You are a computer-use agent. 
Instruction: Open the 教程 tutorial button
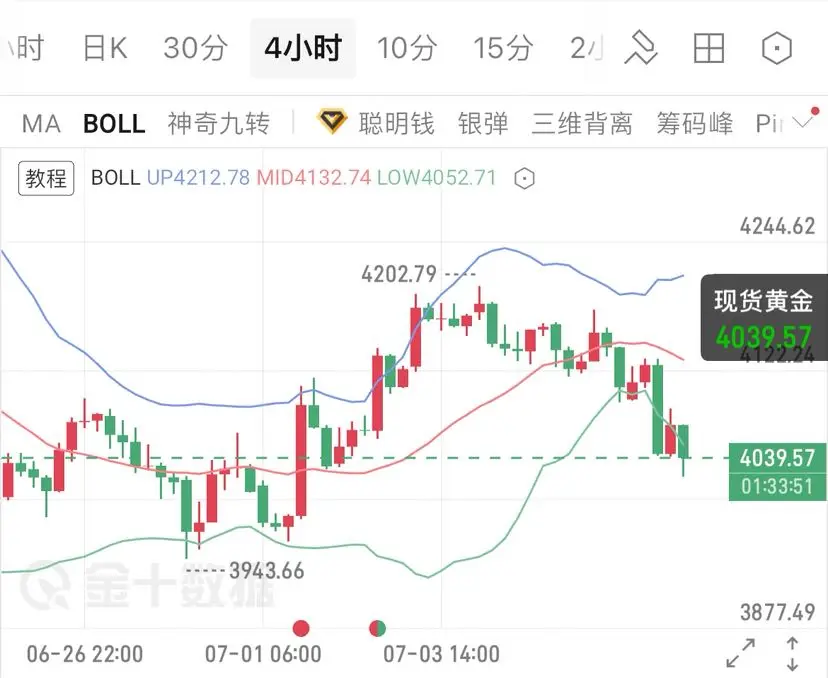click(x=46, y=178)
